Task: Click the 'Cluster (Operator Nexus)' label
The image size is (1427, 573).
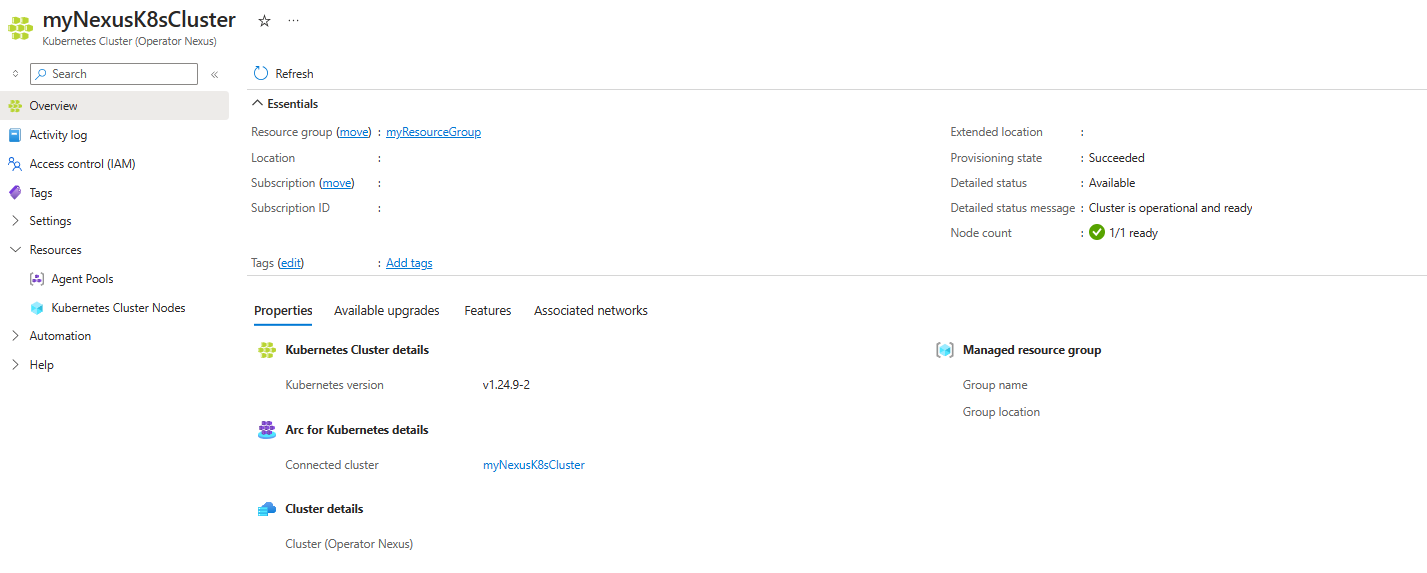Action: (x=349, y=544)
